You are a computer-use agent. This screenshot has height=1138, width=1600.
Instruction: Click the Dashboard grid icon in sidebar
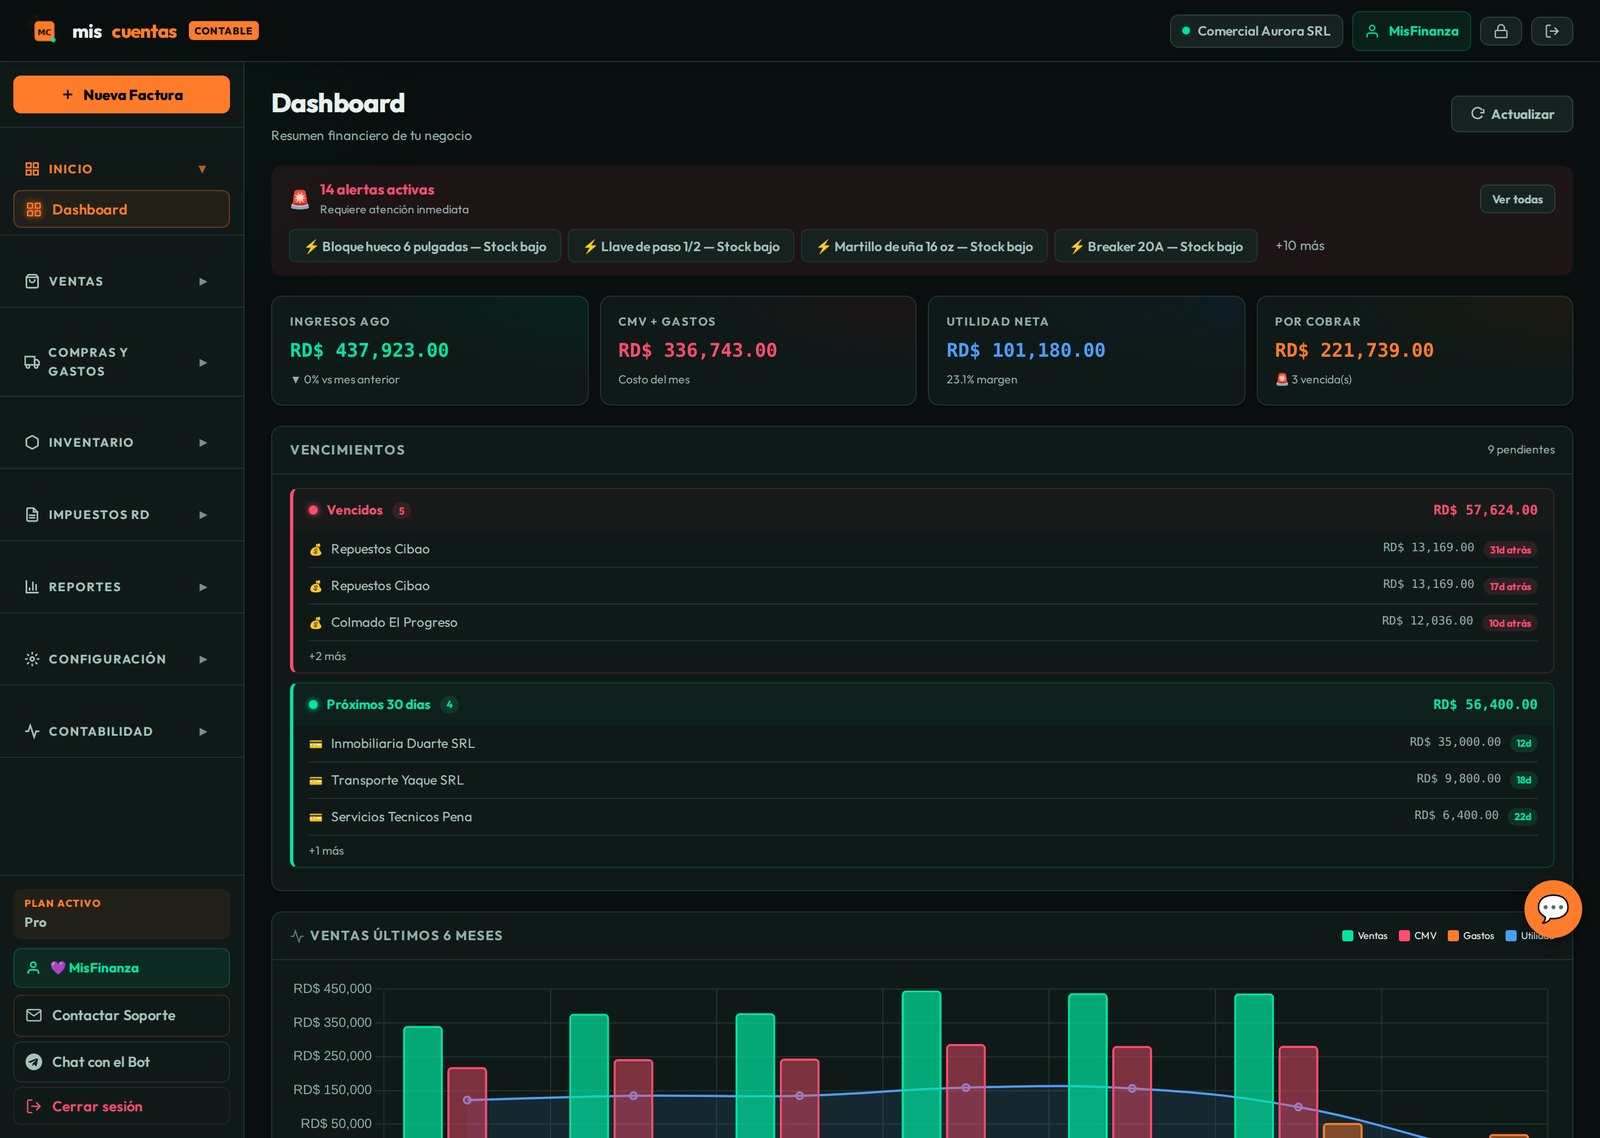[34, 209]
